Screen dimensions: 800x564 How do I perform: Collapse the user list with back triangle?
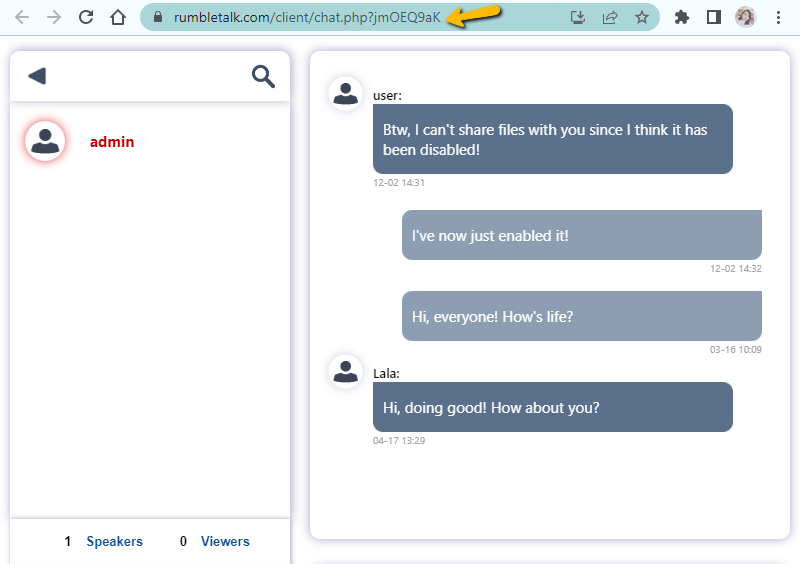point(37,76)
